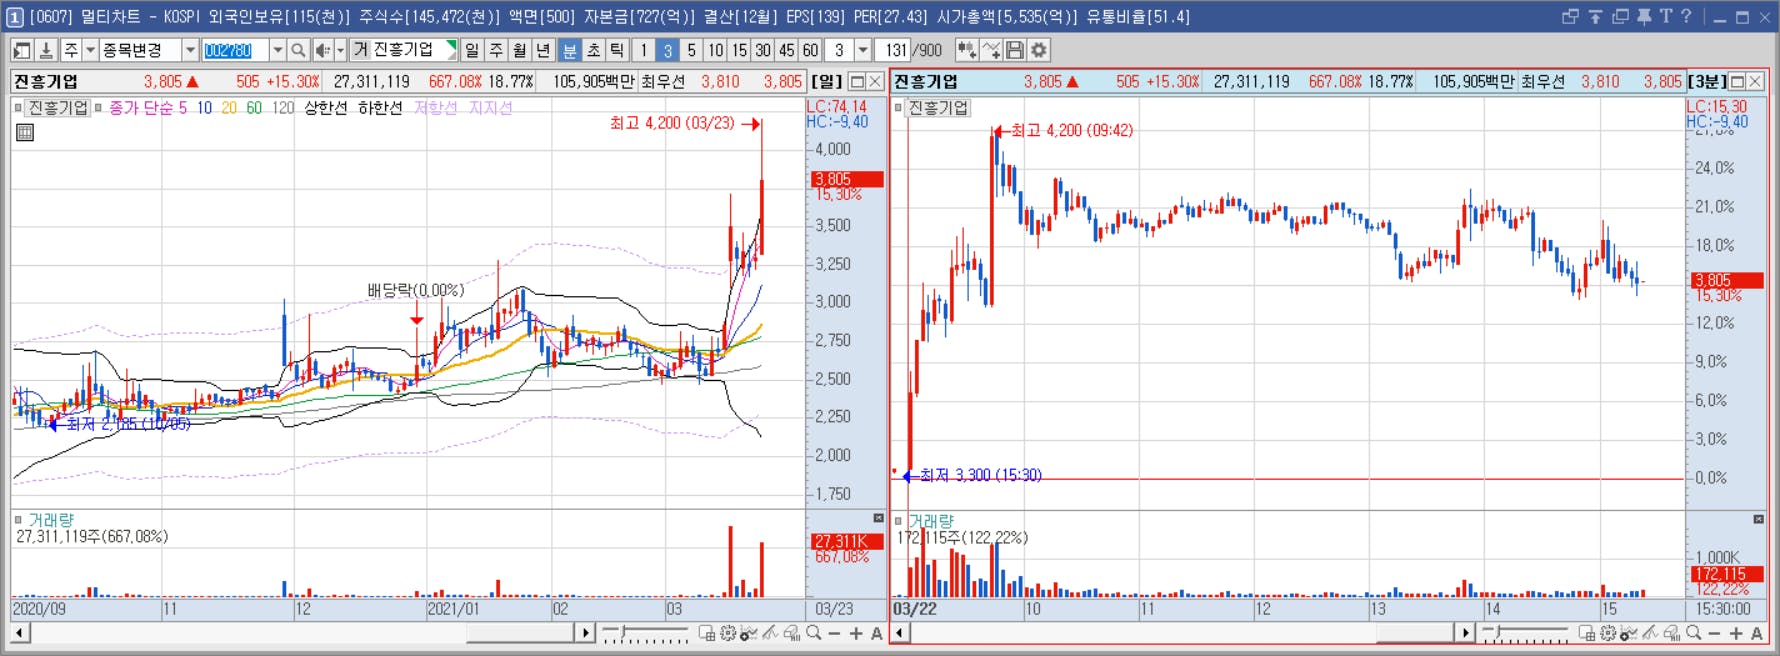Image resolution: width=1780 pixels, height=656 pixels.
Task: Click the 131 bar count input field
Action: tap(894, 50)
